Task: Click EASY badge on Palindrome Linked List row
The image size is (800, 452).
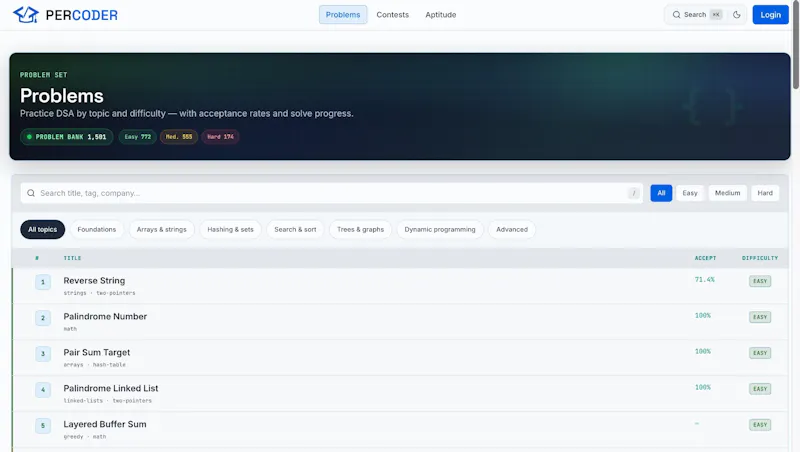Action: 760,389
